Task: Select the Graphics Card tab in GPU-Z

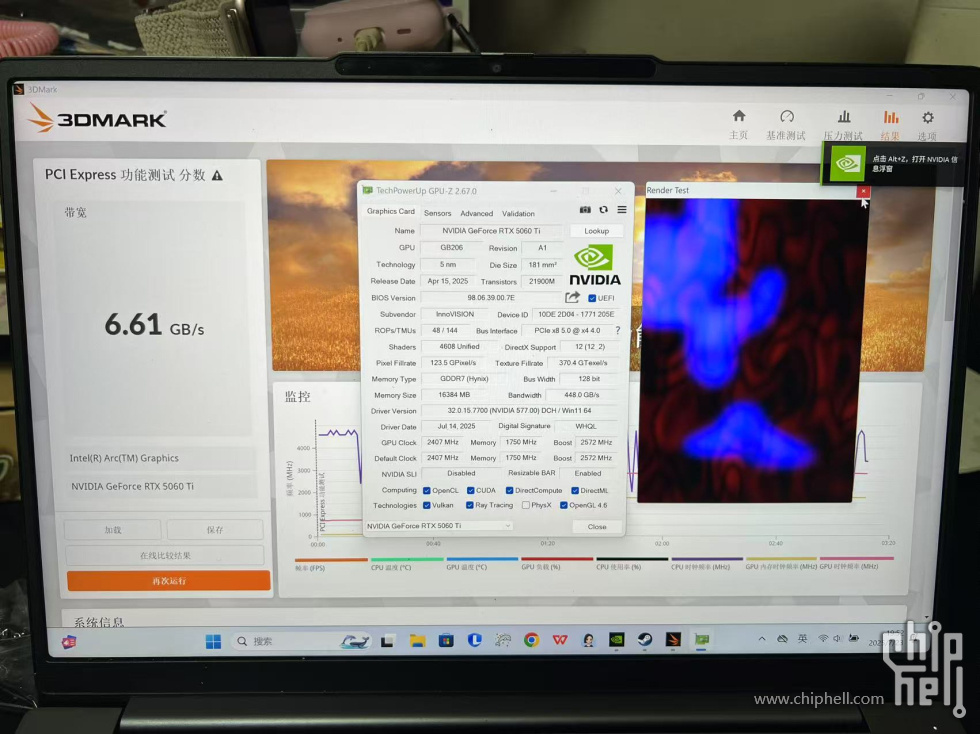Action: pyautogui.click(x=391, y=211)
